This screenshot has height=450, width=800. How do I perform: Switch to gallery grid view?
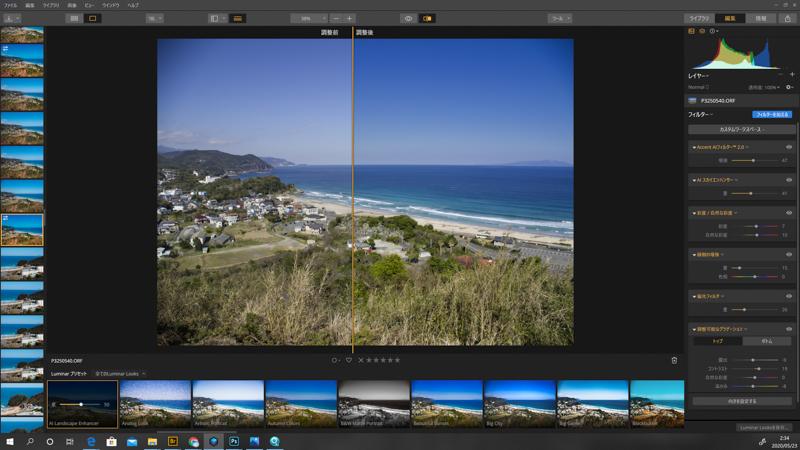pos(74,18)
